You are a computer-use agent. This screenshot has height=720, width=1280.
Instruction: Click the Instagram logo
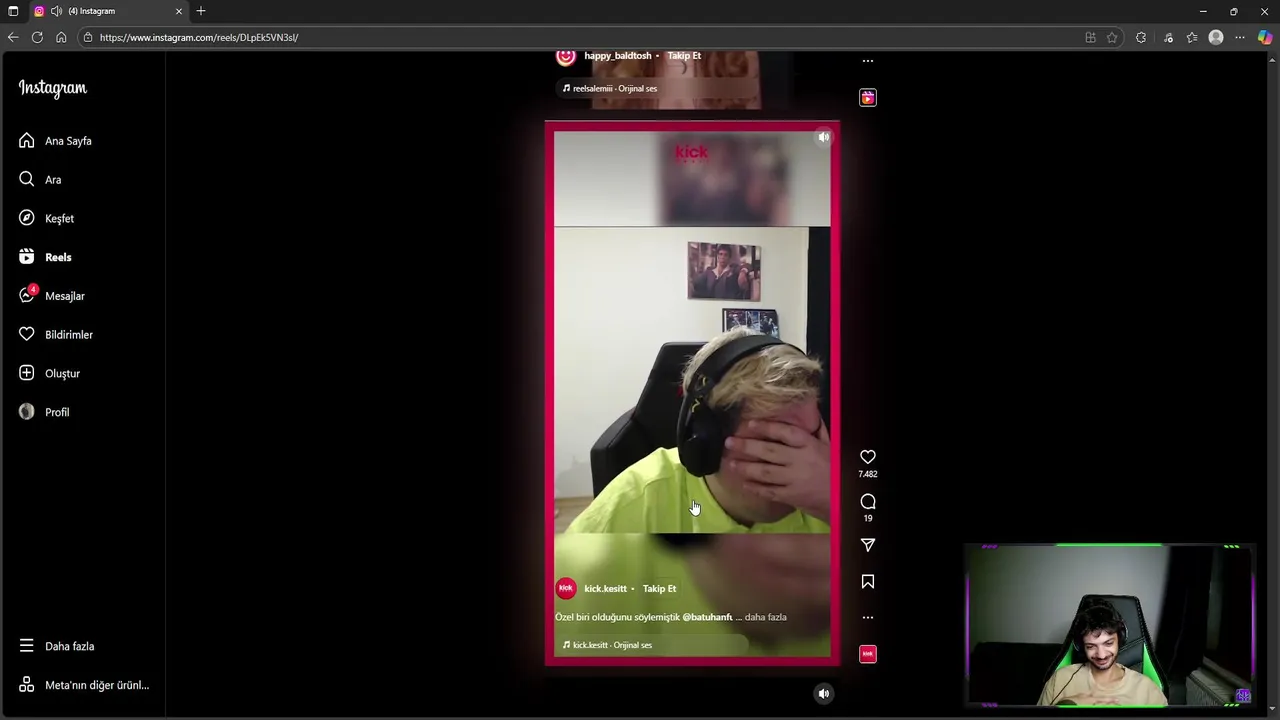pyautogui.click(x=53, y=88)
